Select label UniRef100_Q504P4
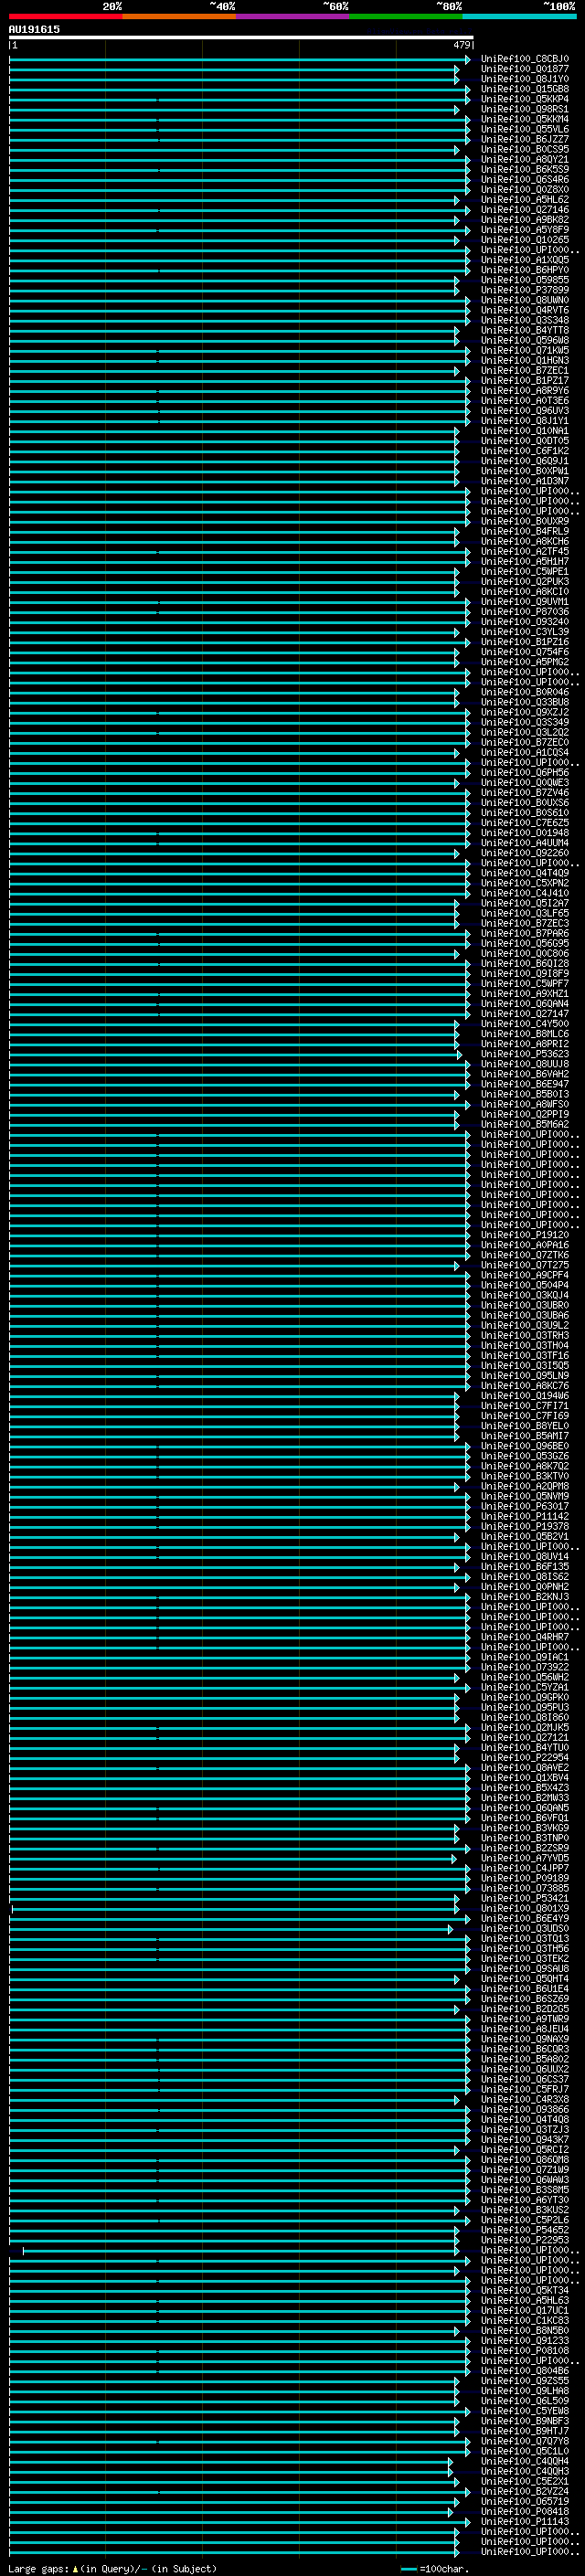The height and width of the screenshot is (2576, 585). tap(525, 1286)
